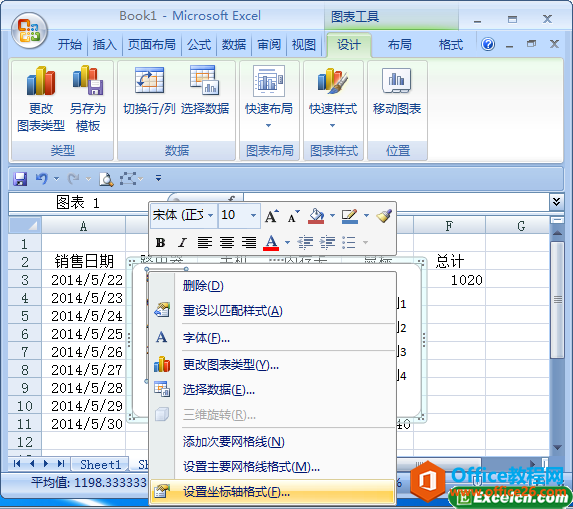Click the Office button orb
The height and width of the screenshot is (509, 573).
(29, 31)
